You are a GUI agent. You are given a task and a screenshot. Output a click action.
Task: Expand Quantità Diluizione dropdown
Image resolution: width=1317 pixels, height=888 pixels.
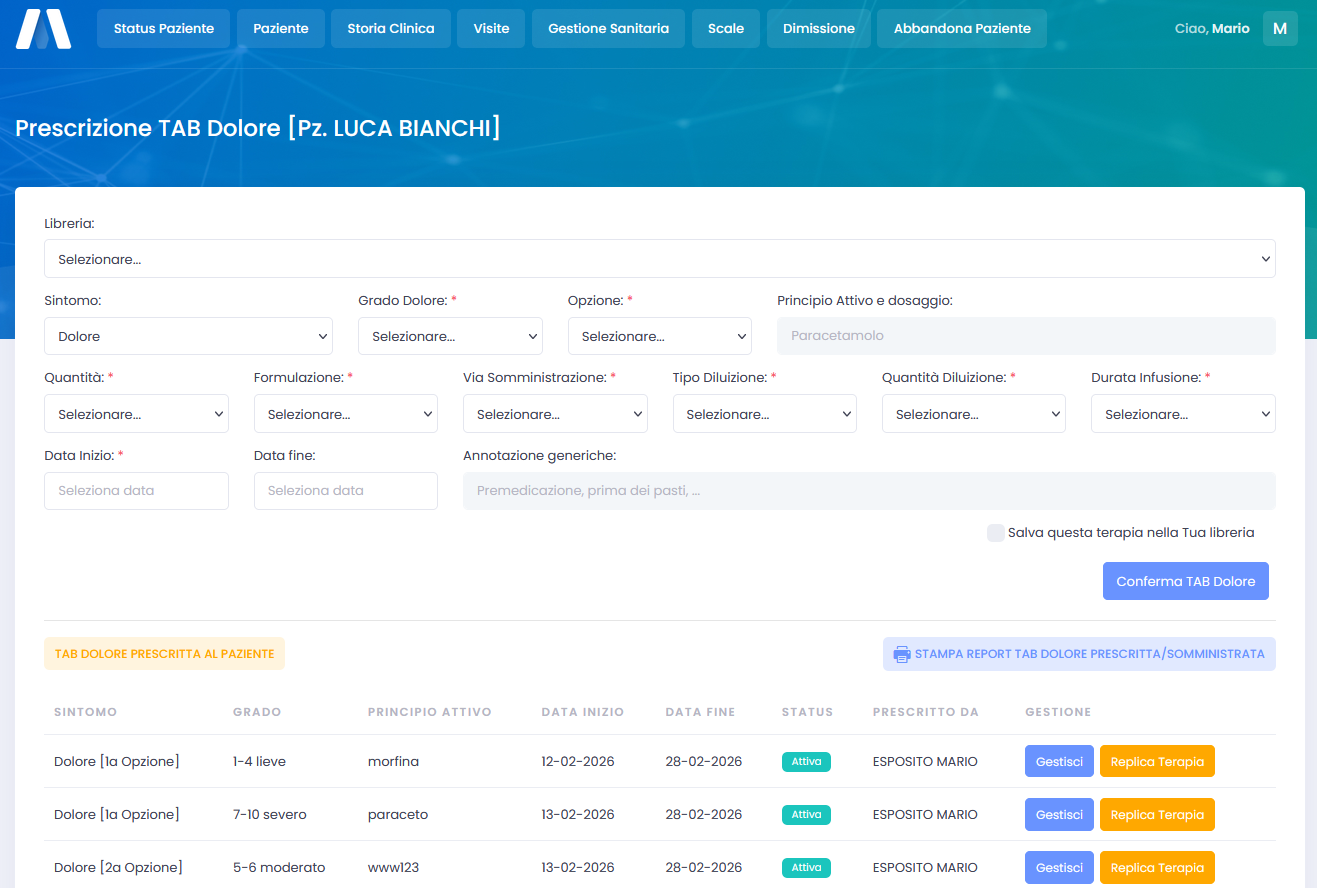(974, 414)
